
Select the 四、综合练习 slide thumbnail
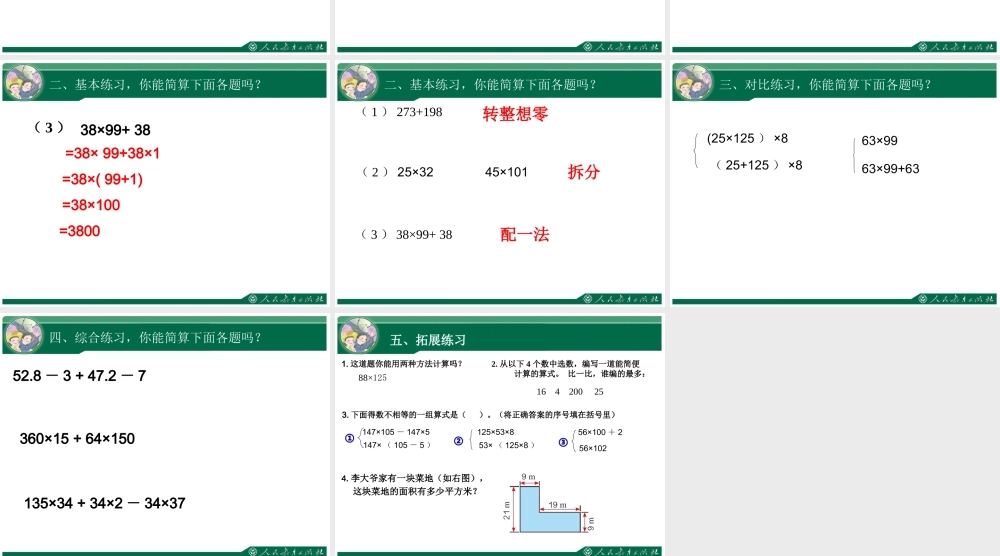(x=165, y=435)
